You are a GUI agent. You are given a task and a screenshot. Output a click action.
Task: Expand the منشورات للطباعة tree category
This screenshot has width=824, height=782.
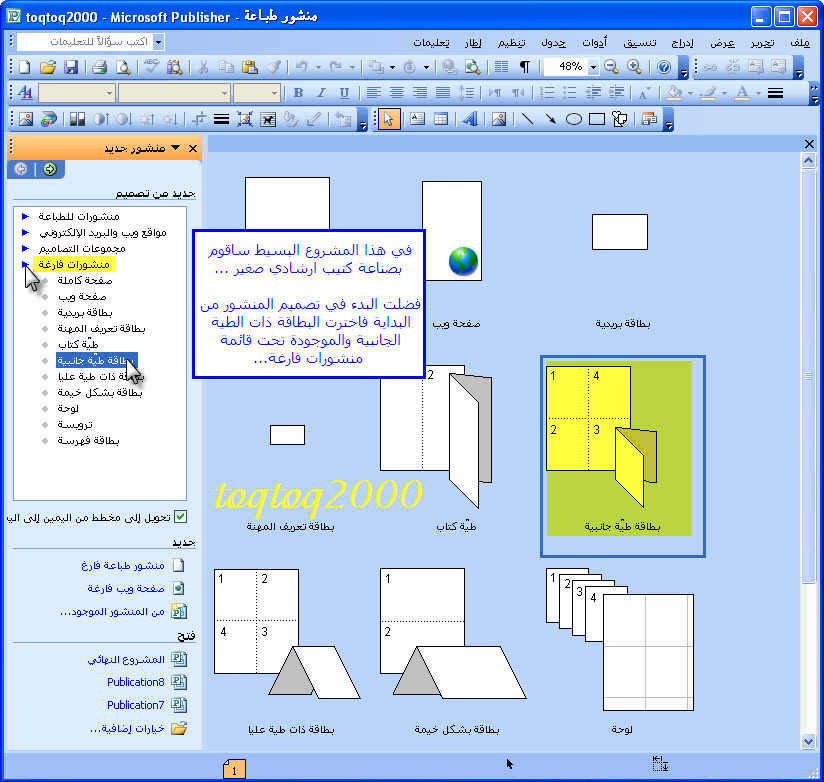pyautogui.click(x=26, y=216)
